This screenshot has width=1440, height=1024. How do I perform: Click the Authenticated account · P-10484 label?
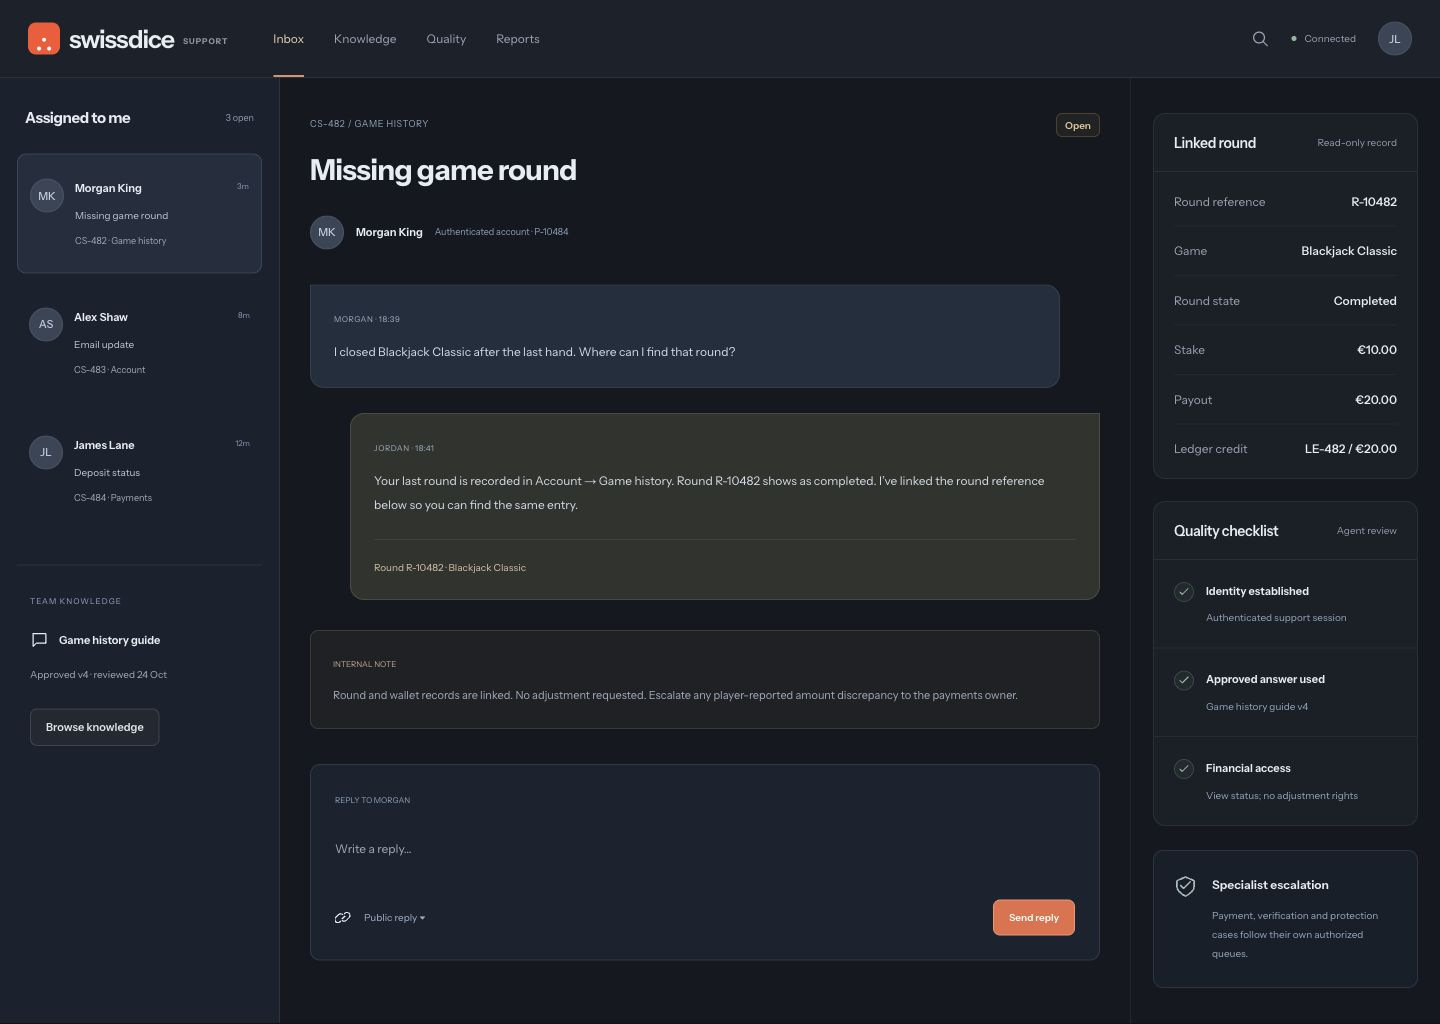[501, 232]
